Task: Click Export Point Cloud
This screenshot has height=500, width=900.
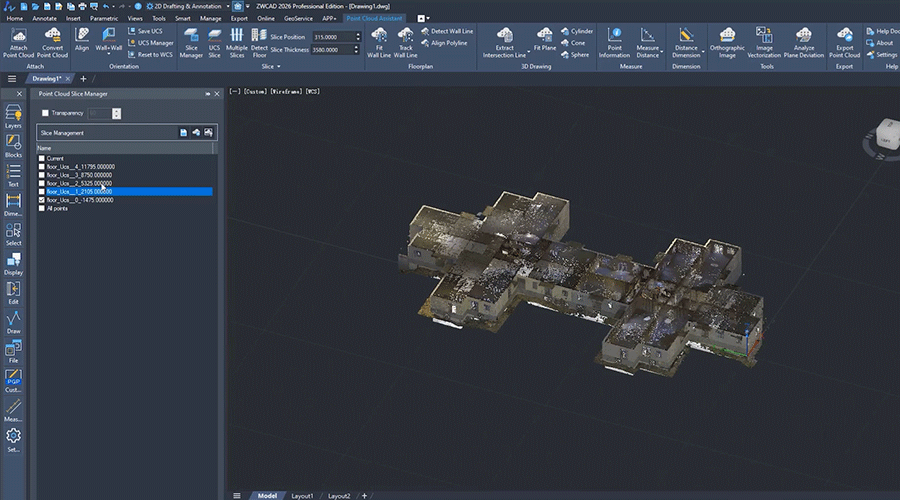Action: pyautogui.click(x=844, y=43)
